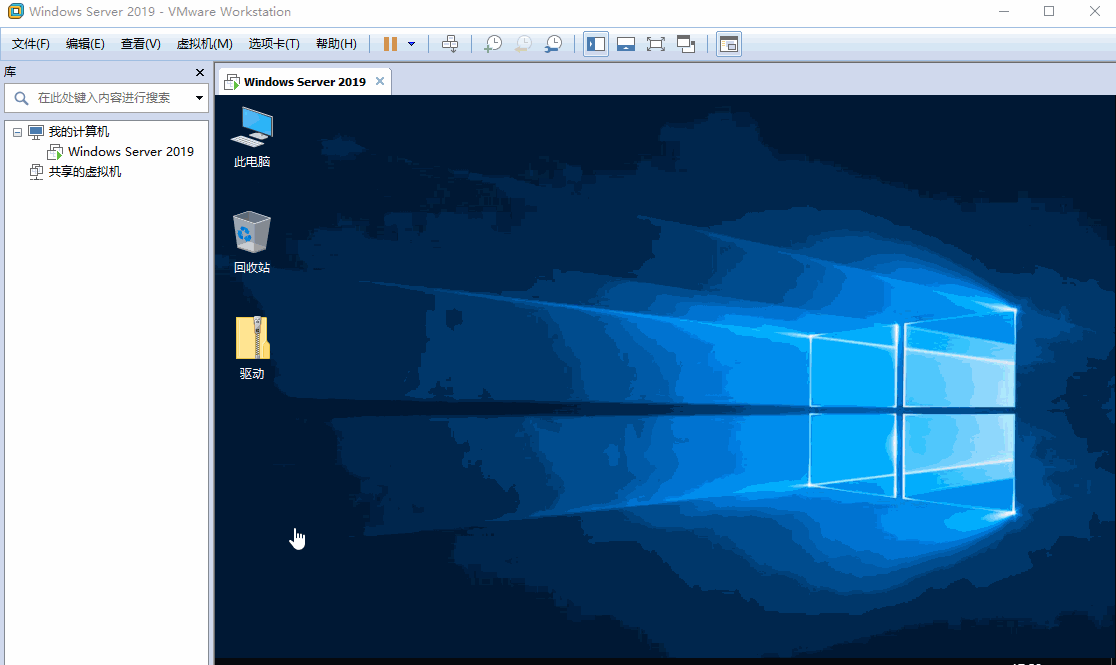Collapse the 我的计算机 tree node
1116x665 pixels.
tap(18, 132)
